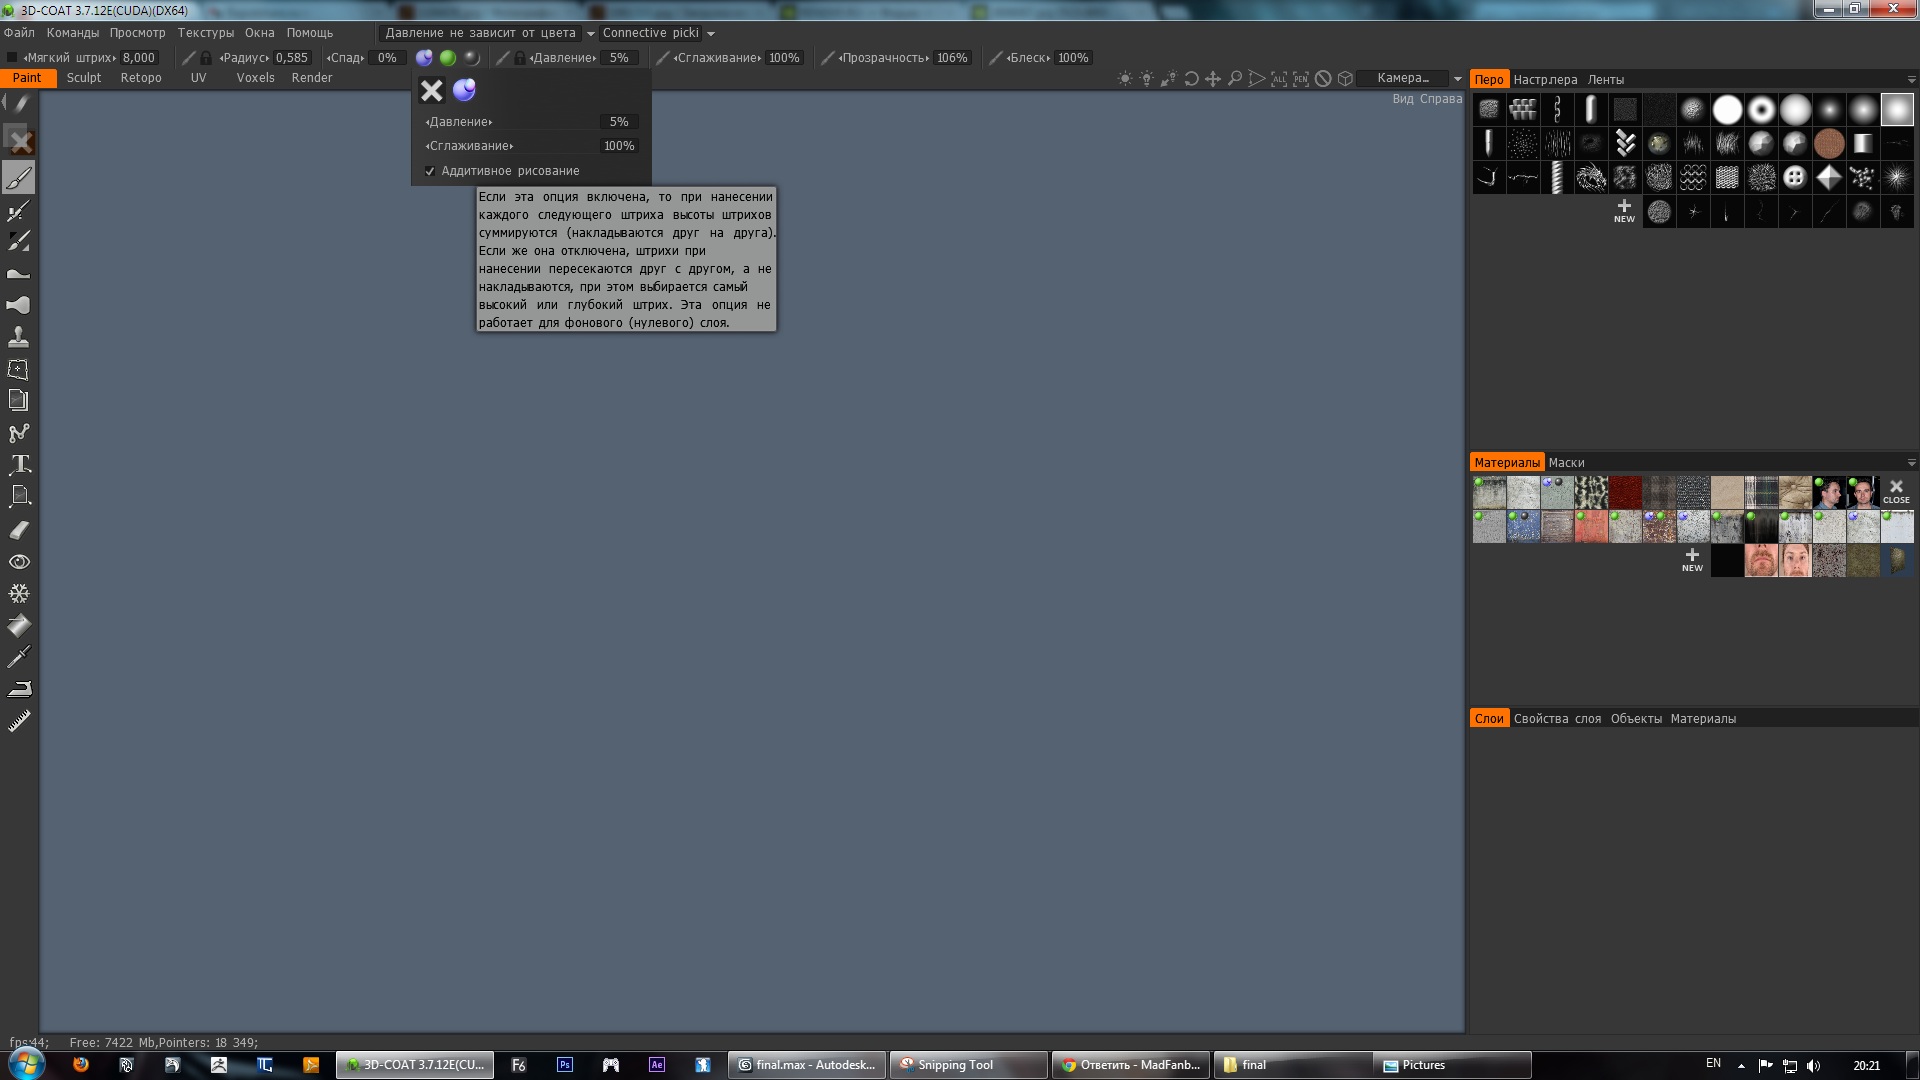Toggle the lock icon beside Радиус
Image resolution: width=1920 pixels, height=1080 pixels.
pyautogui.click(x=206, y=58)
